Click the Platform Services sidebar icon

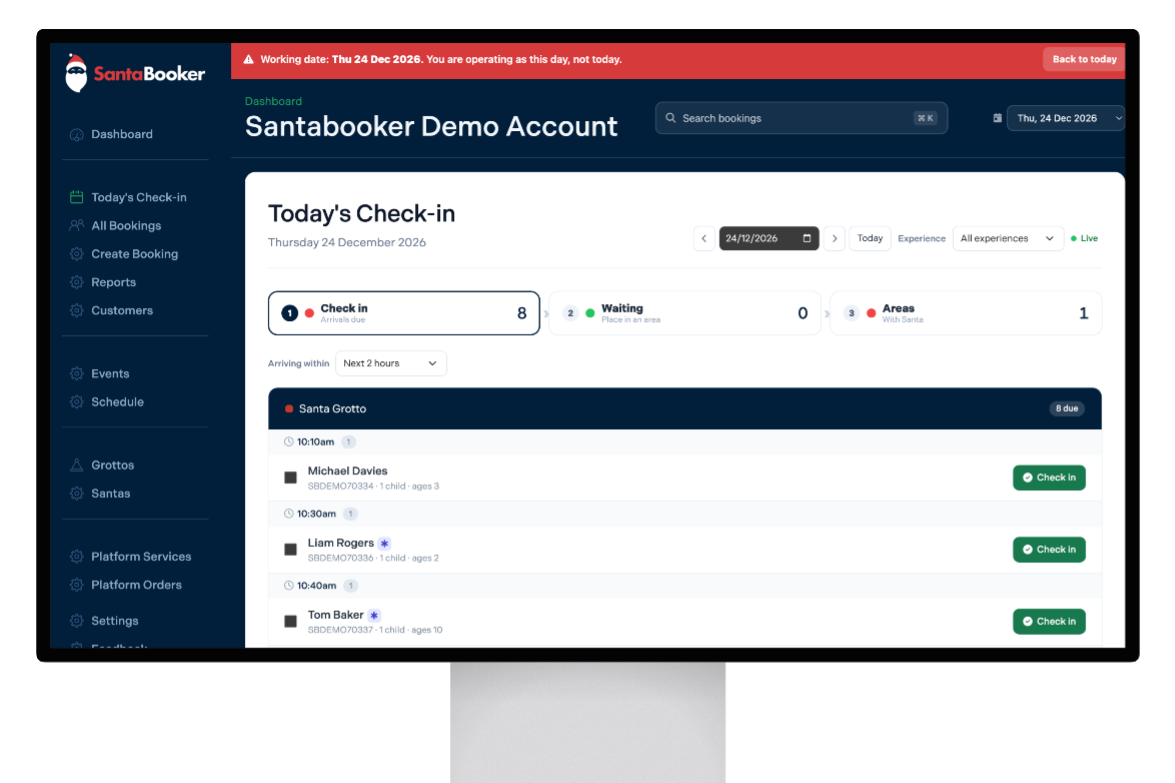[76, 557]
